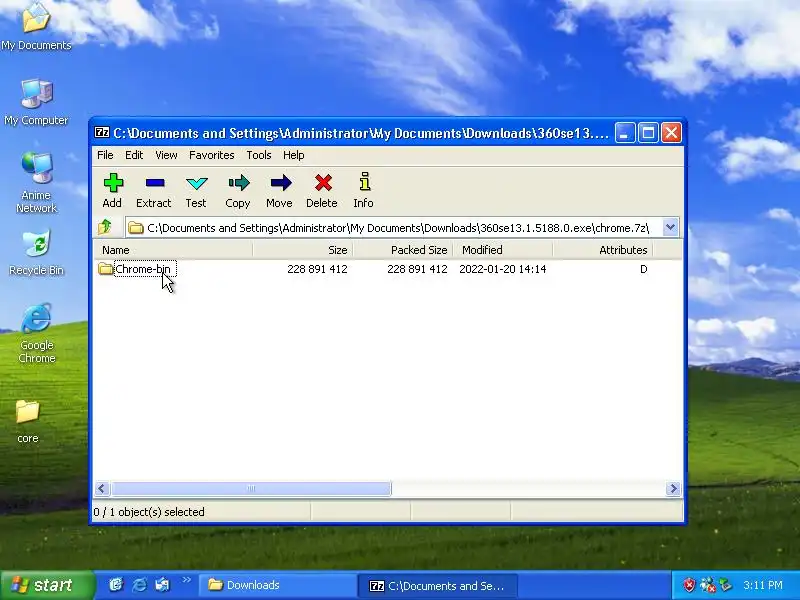Image resolution: width=800 pixels, height=600 pixels.
Task: Click the 7-Zip taskbar button
Action: [438, 585]
